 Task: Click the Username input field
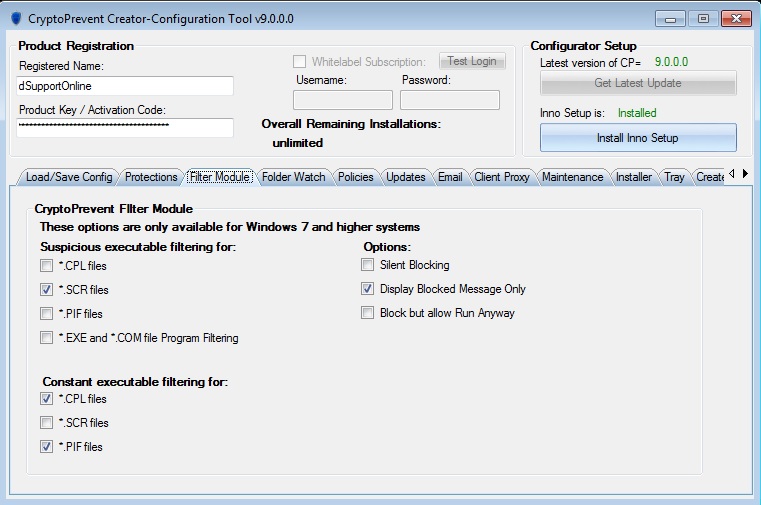(343, 100)
